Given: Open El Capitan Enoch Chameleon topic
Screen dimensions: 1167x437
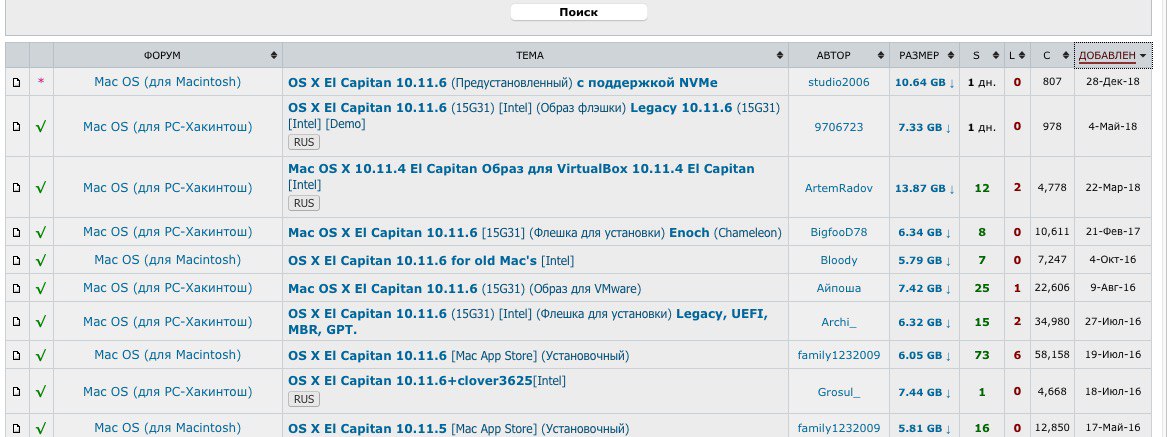Looking at the screenshot, I should (534, 233).
